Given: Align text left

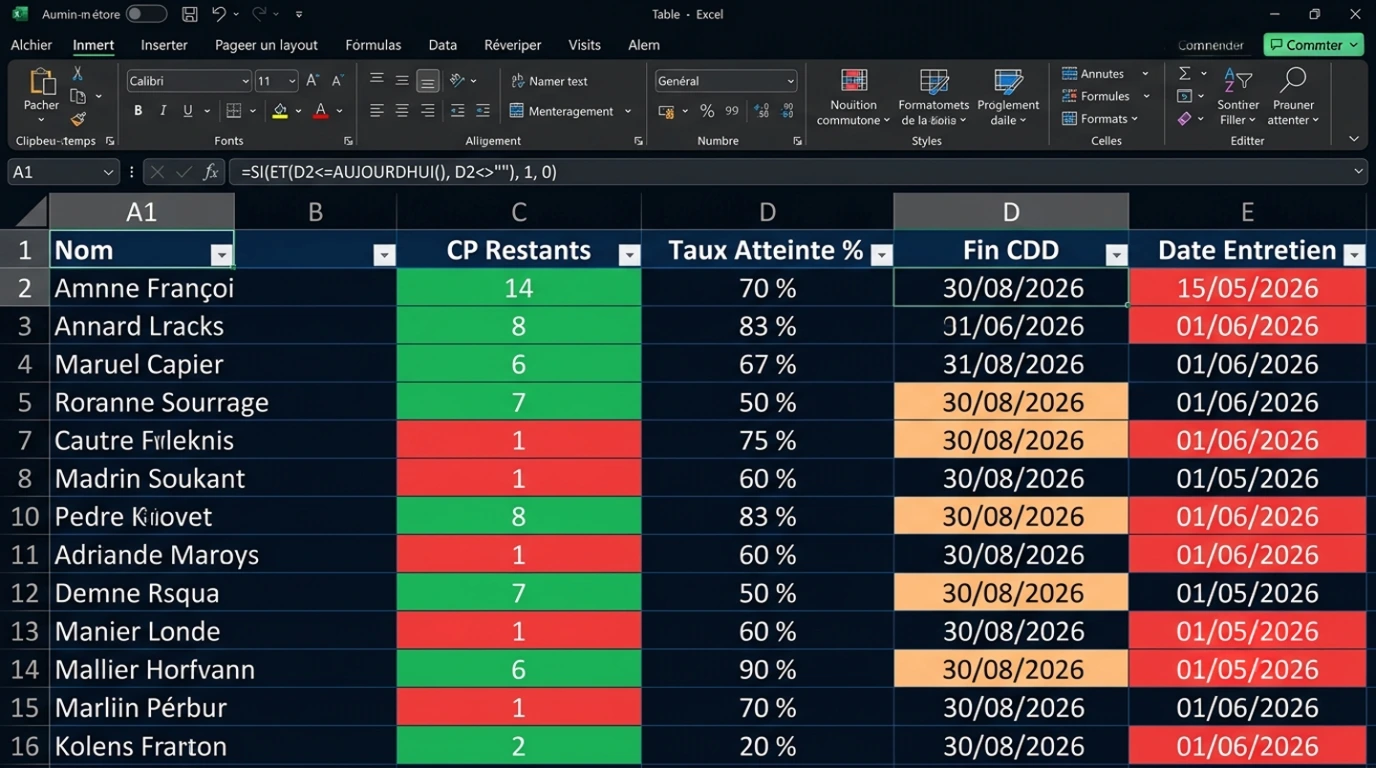Looking at the screenshot, I should (x=377, y=111).
